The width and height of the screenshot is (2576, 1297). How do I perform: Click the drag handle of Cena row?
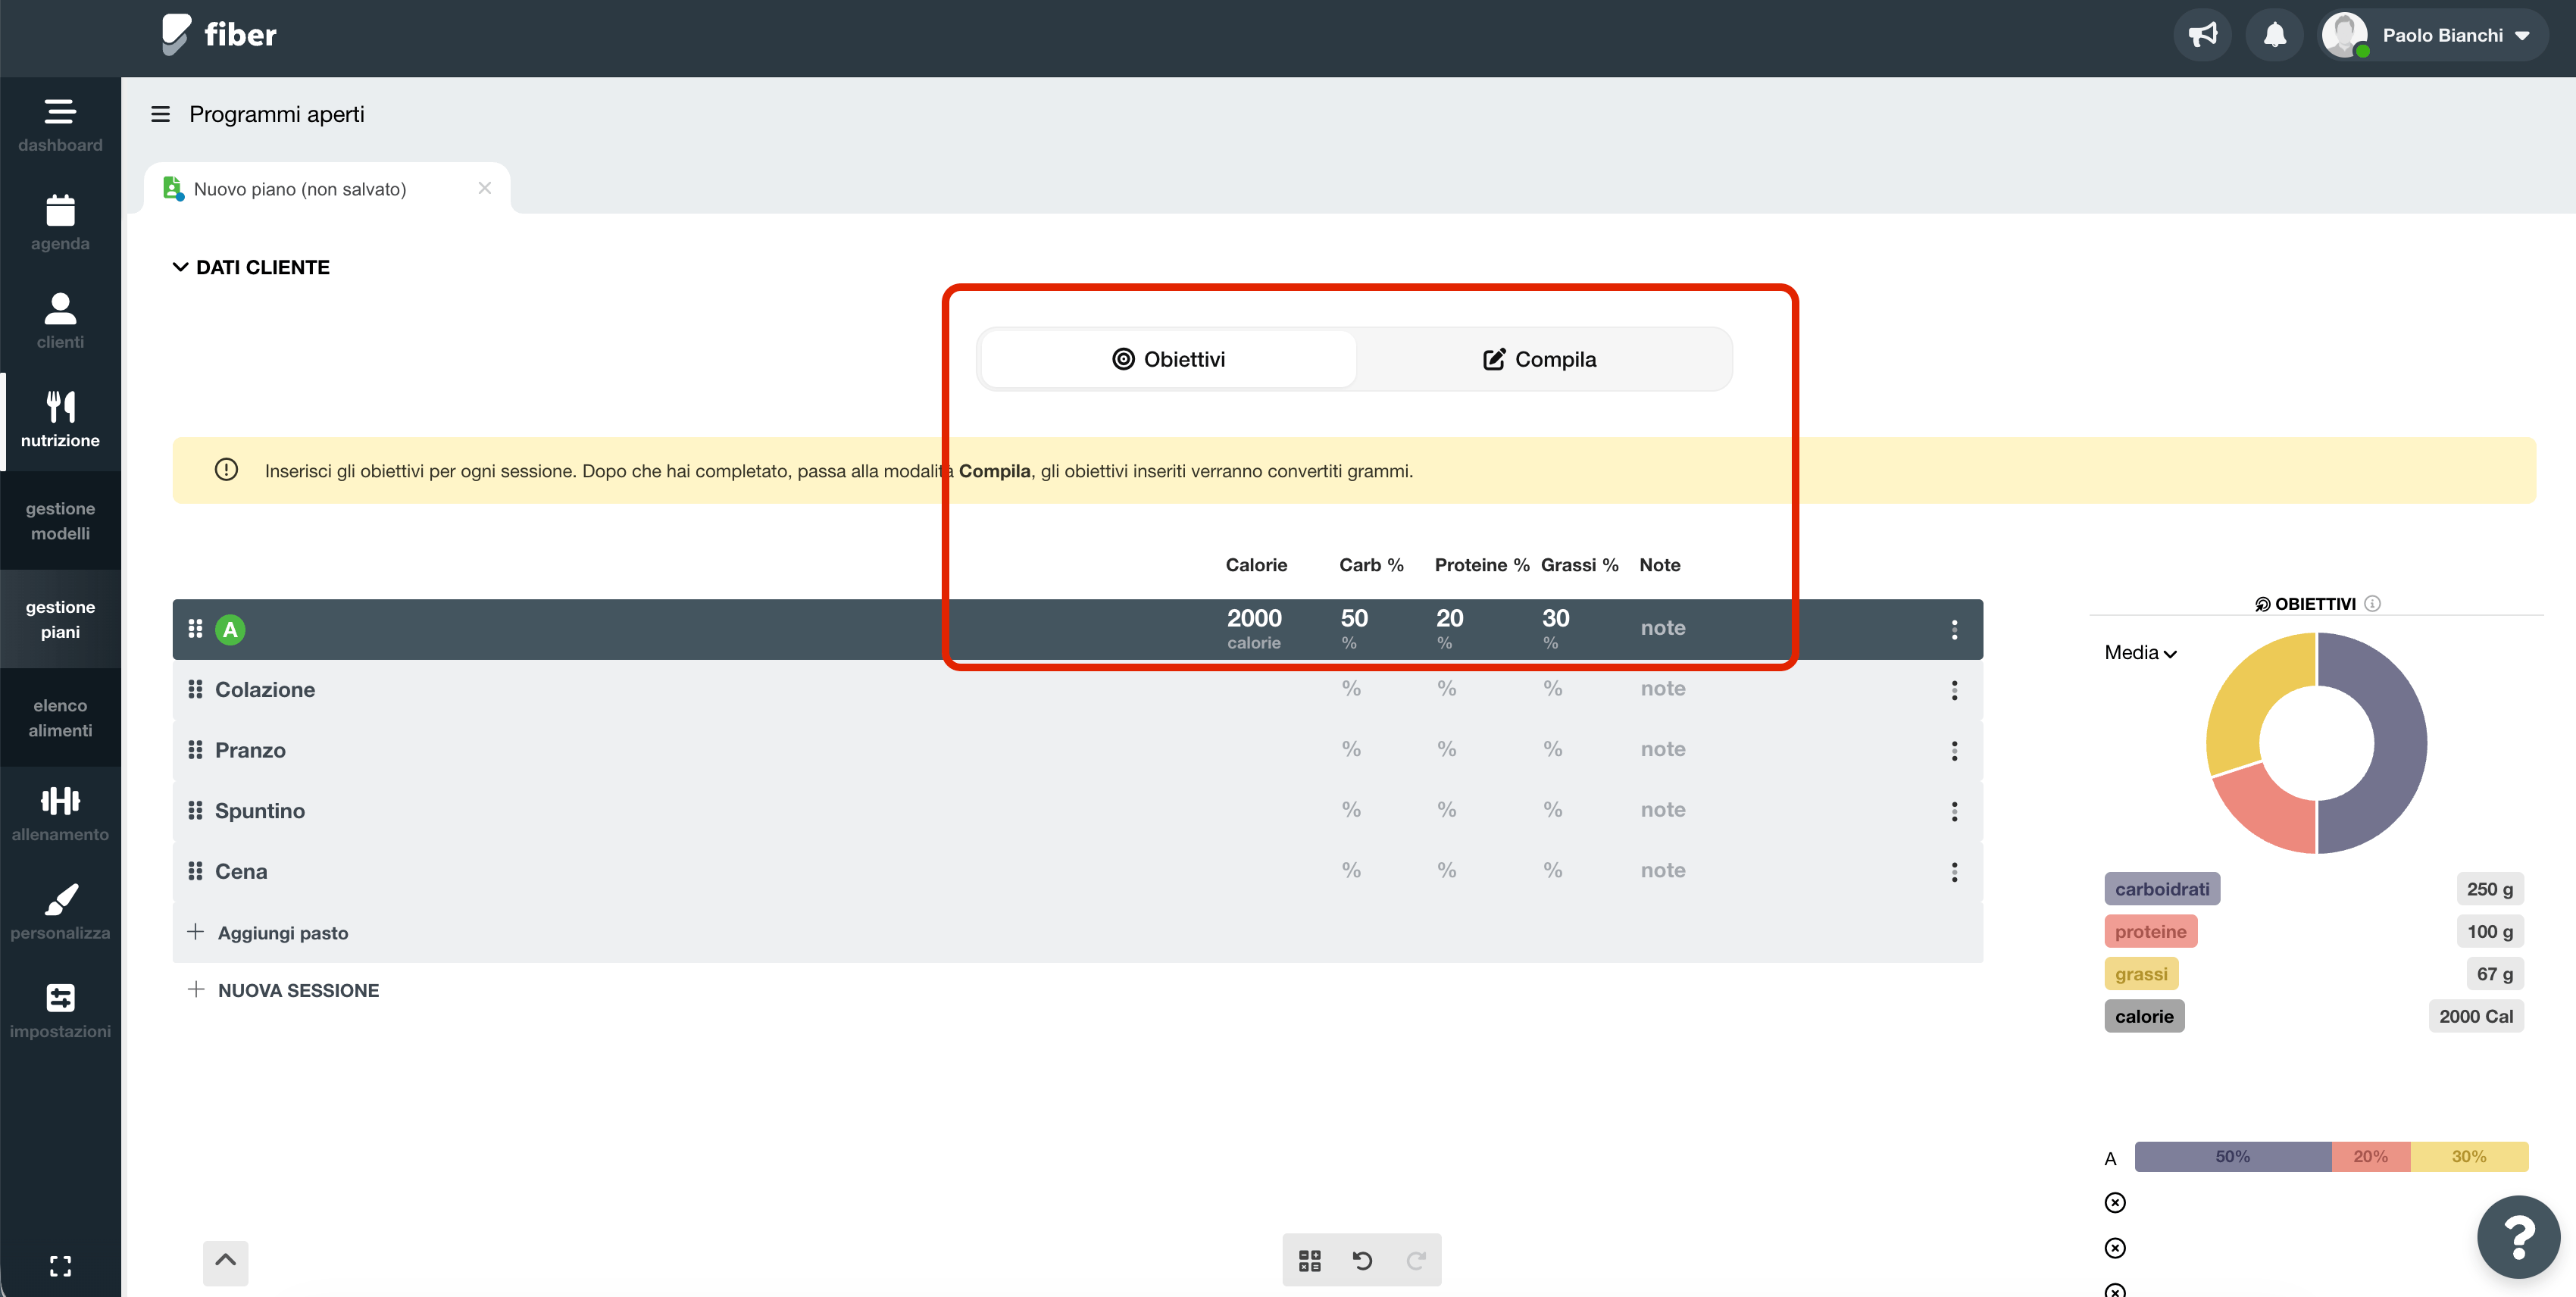pos(195,870)
